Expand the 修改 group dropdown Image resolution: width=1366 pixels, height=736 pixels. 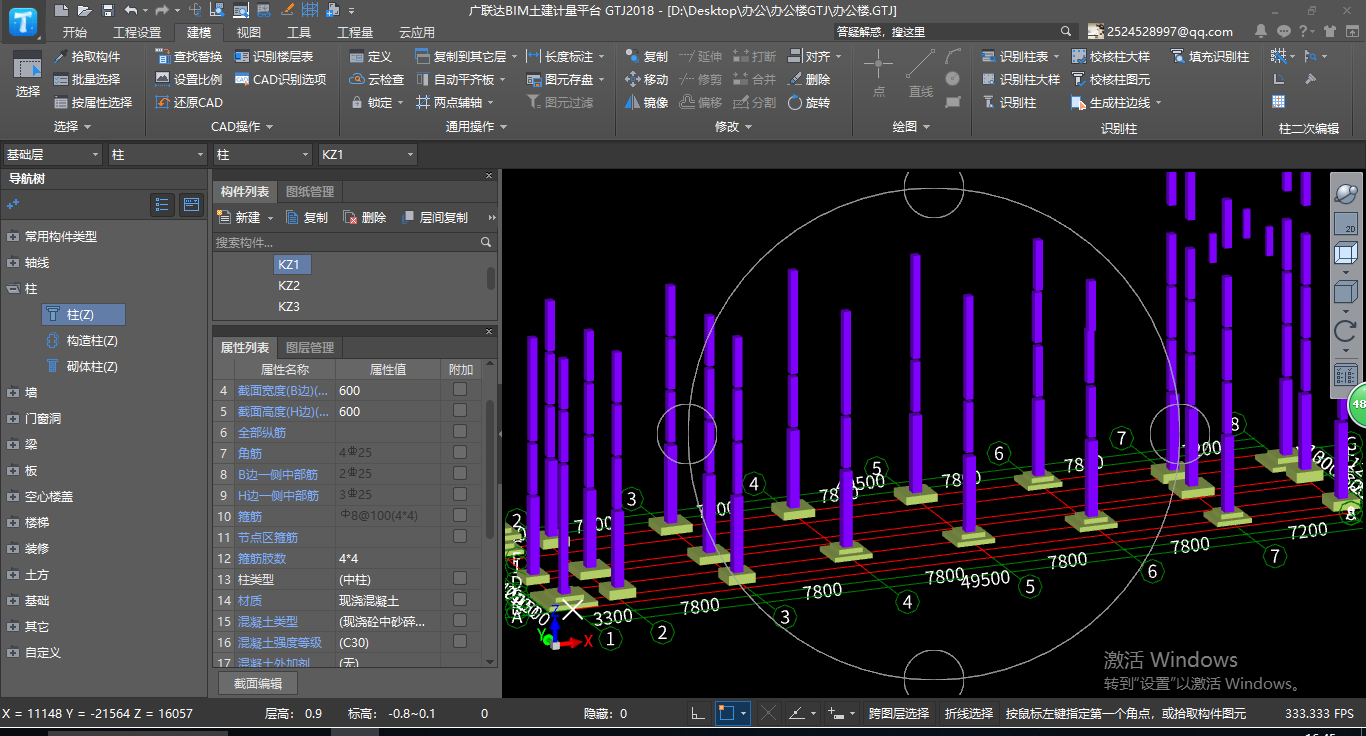(x=748, y=127)
